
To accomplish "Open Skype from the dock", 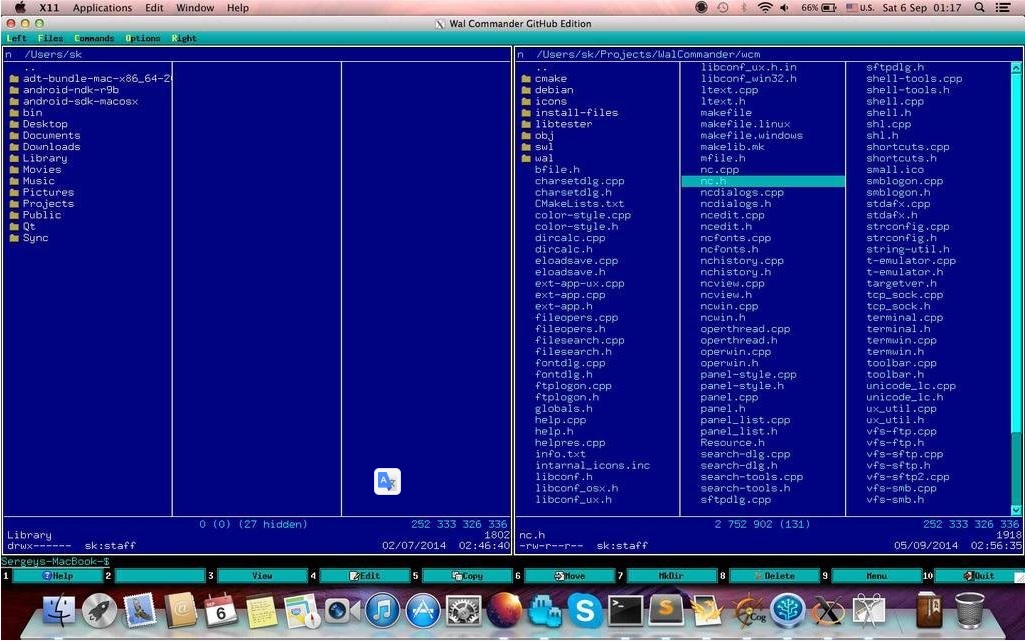I will [x=583, y=610].
